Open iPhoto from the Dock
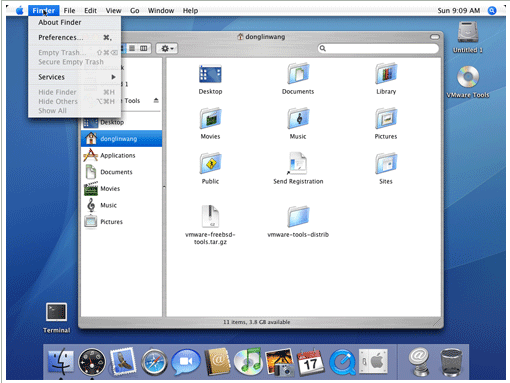Screen dimensions: 510x383 coord(279,362)
